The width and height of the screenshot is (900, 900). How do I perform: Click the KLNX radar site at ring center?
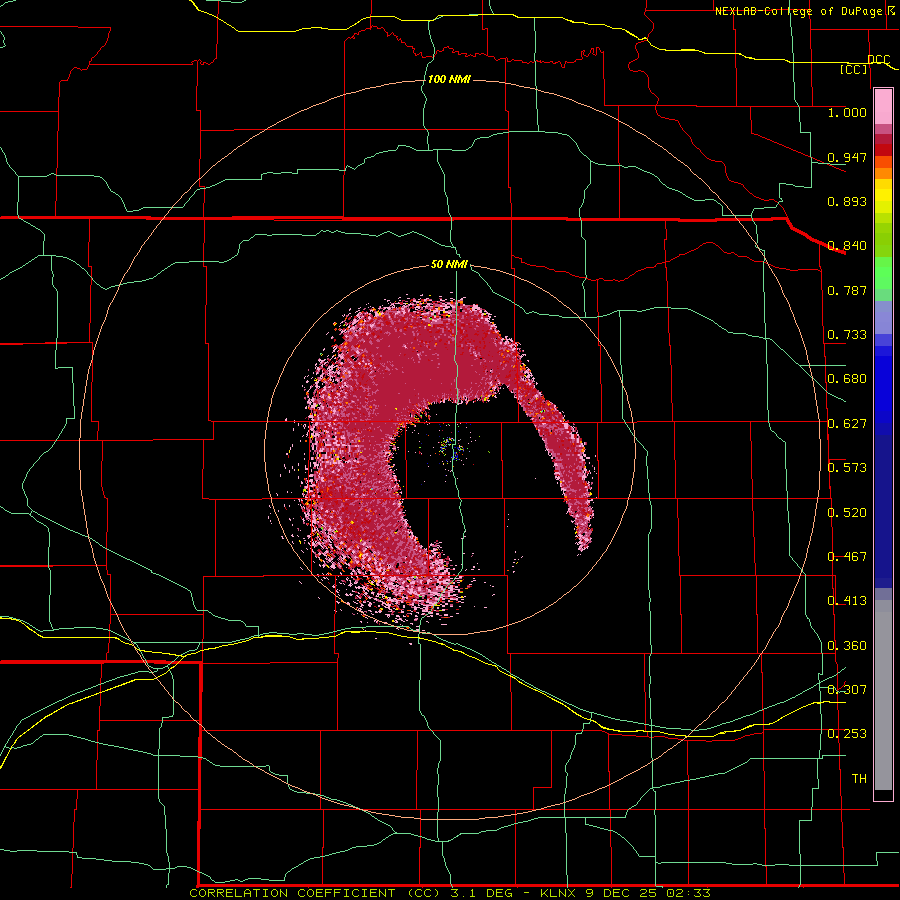click(451, 449)
